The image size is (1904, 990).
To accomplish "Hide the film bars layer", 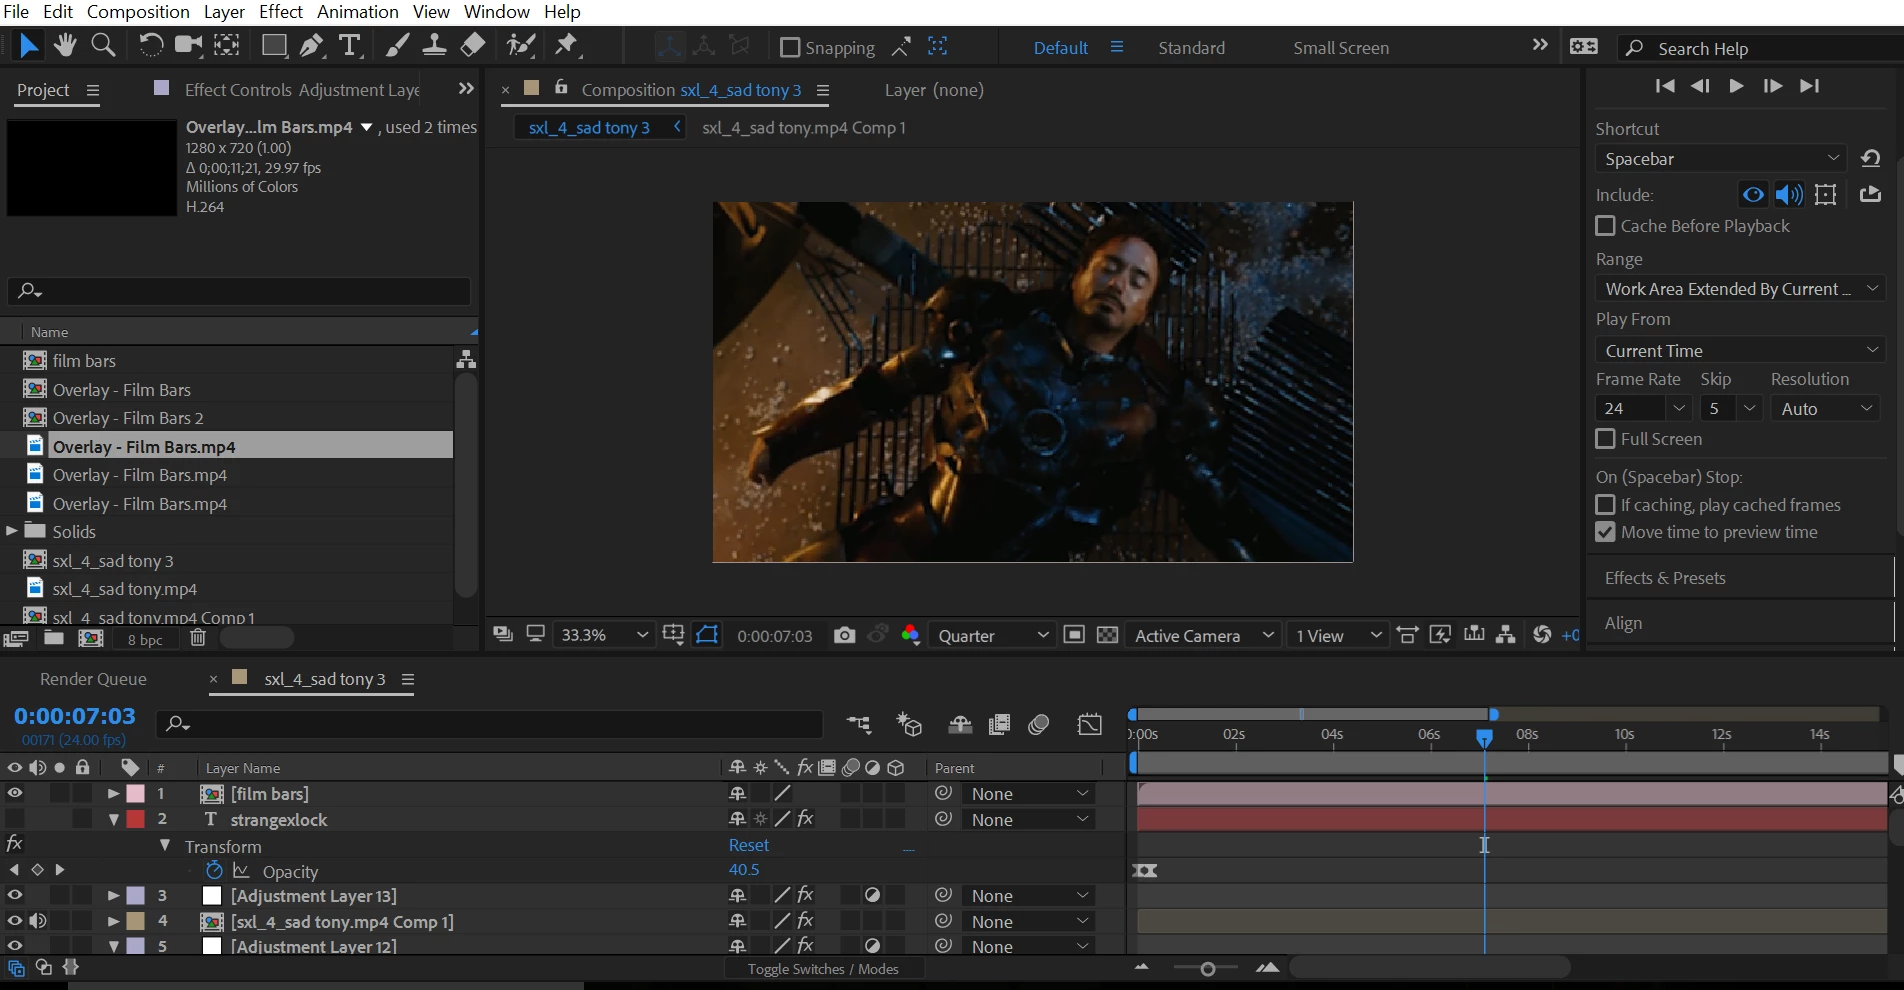I will [x=15, y=793].
